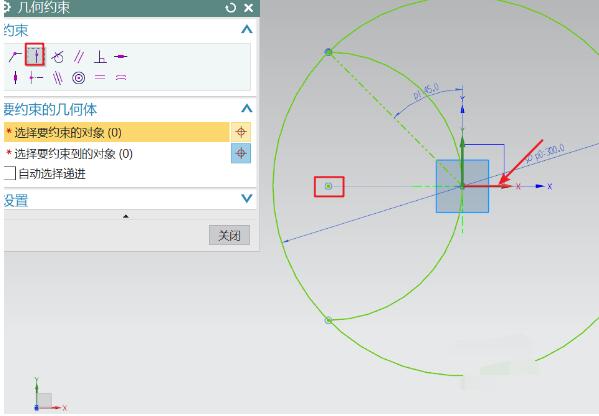Screen dimensions: 599x416
Task: Click the arc center point in the red box
Action: tap(329, 186)
